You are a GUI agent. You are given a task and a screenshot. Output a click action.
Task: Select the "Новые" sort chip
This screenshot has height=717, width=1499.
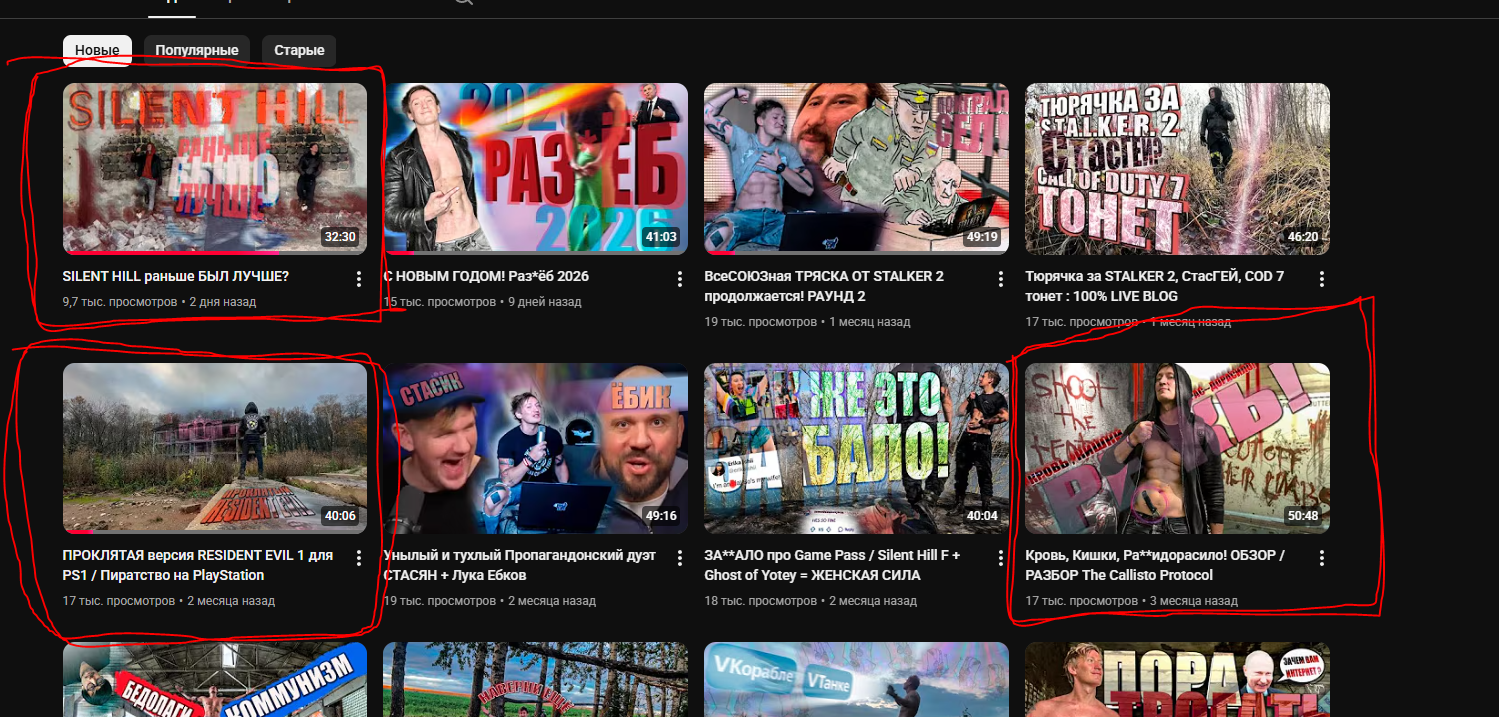[97, 50]
